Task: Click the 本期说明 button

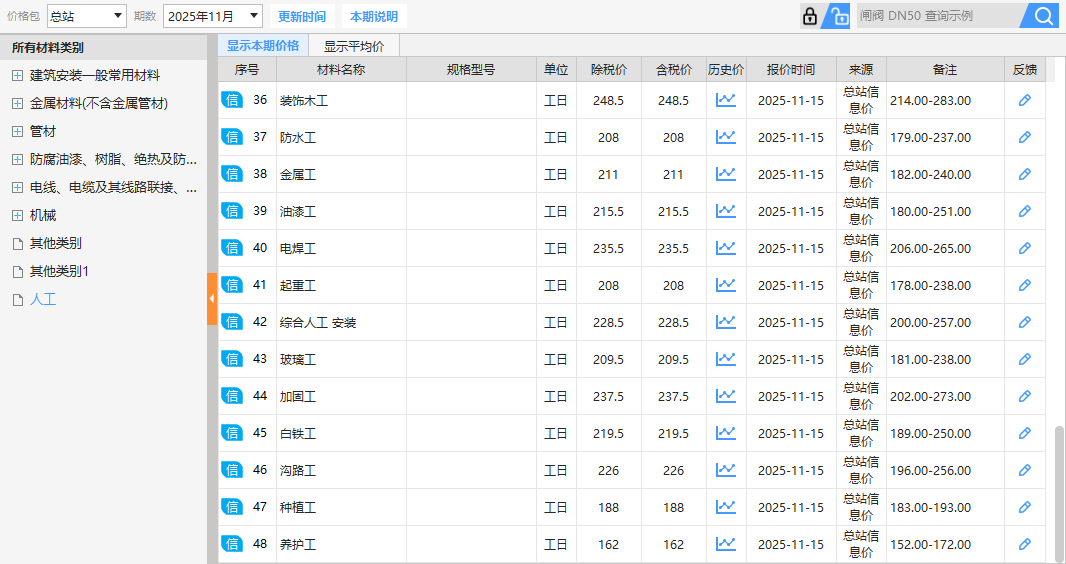Action: click(x=374, y=16)
